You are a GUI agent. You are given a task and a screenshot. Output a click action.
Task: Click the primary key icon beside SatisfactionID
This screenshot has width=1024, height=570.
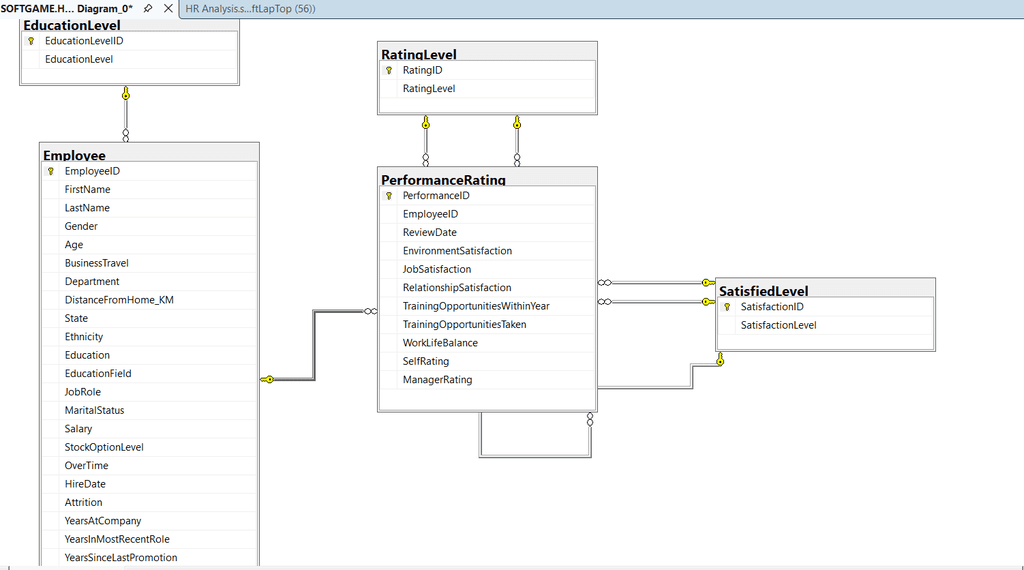tap(727, 307)
